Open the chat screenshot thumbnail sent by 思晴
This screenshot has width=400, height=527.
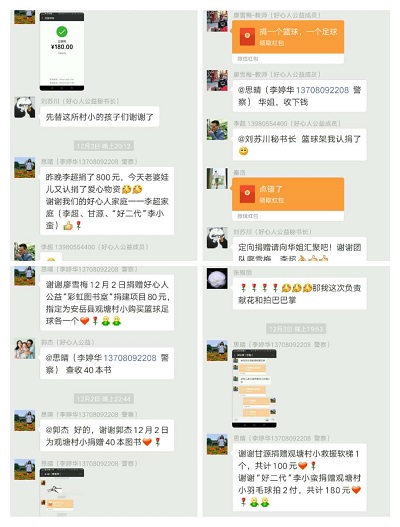(x=254, y=389)
